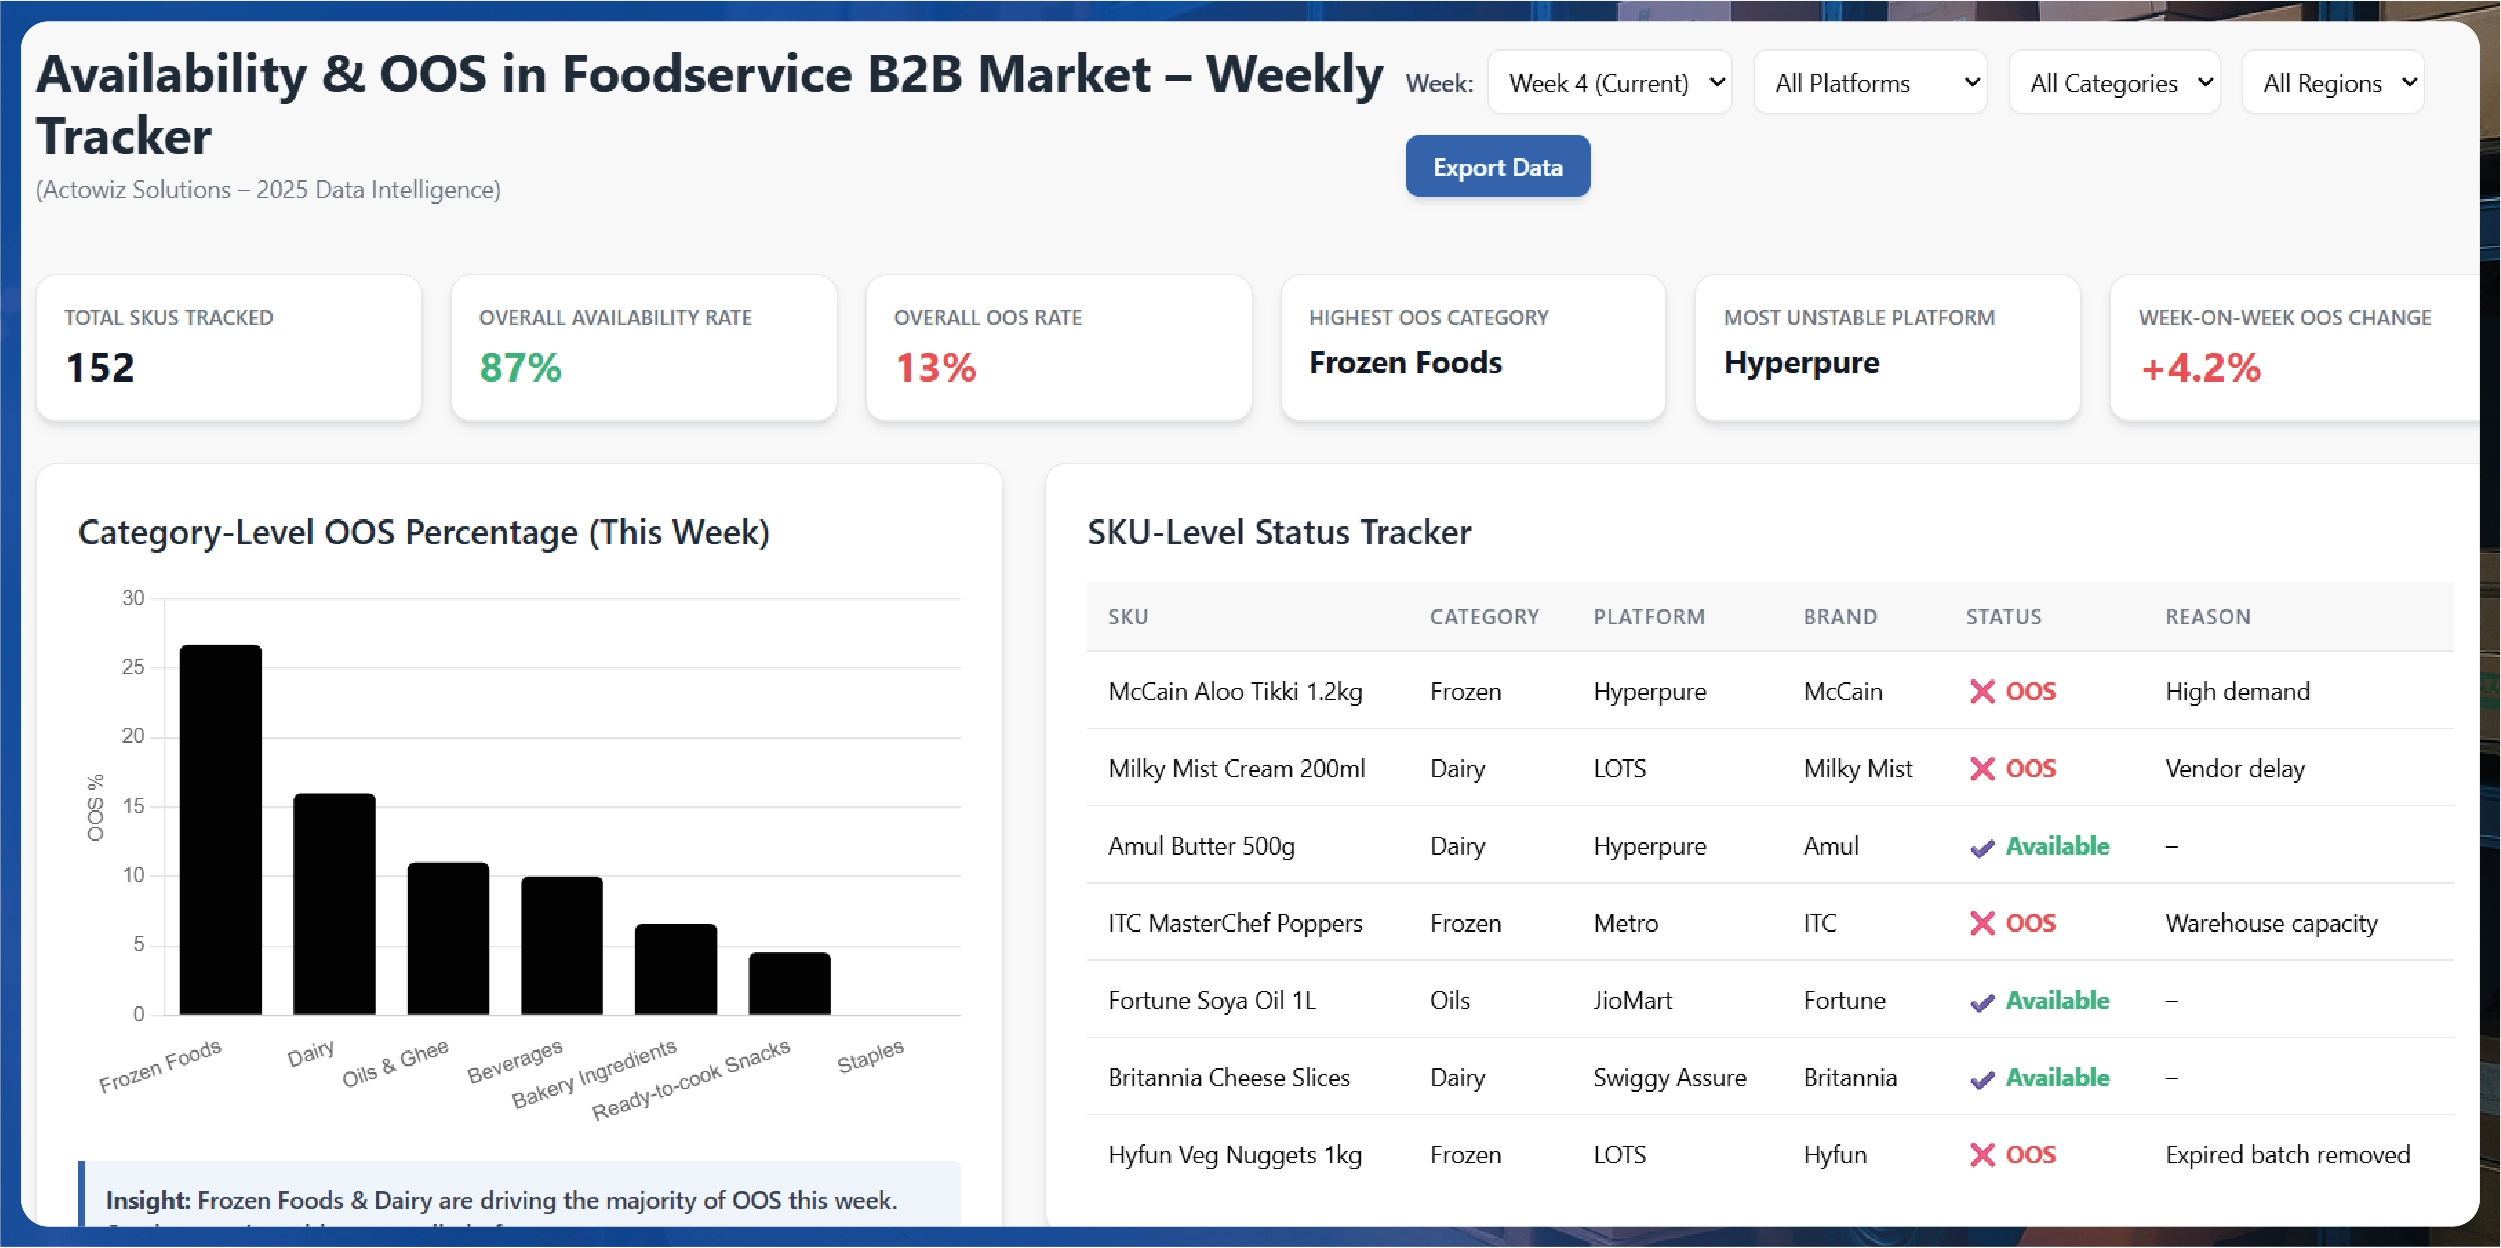The image size is (2501, 1248).
Task: Click the Available checkmark for Fortune Soya Oil
Action: point(1981,1002)
